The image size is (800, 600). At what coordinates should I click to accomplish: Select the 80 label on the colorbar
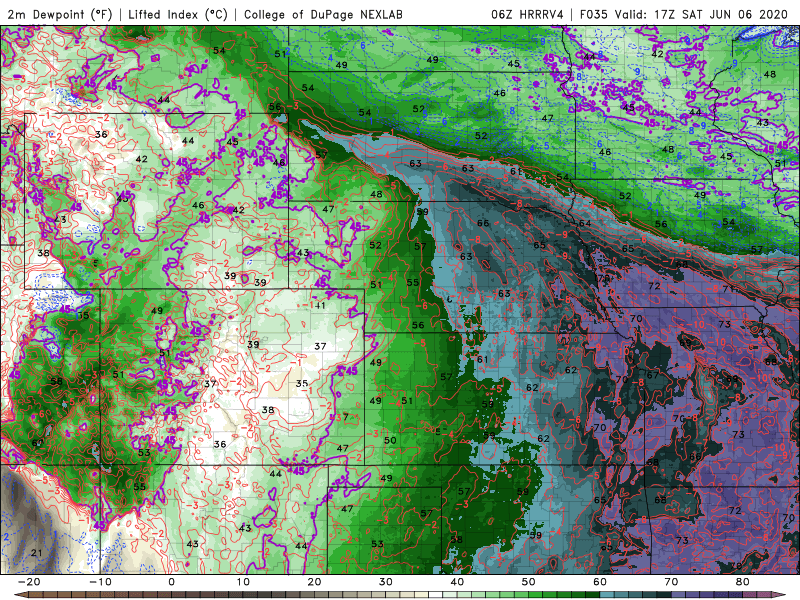tap(743, 582)
